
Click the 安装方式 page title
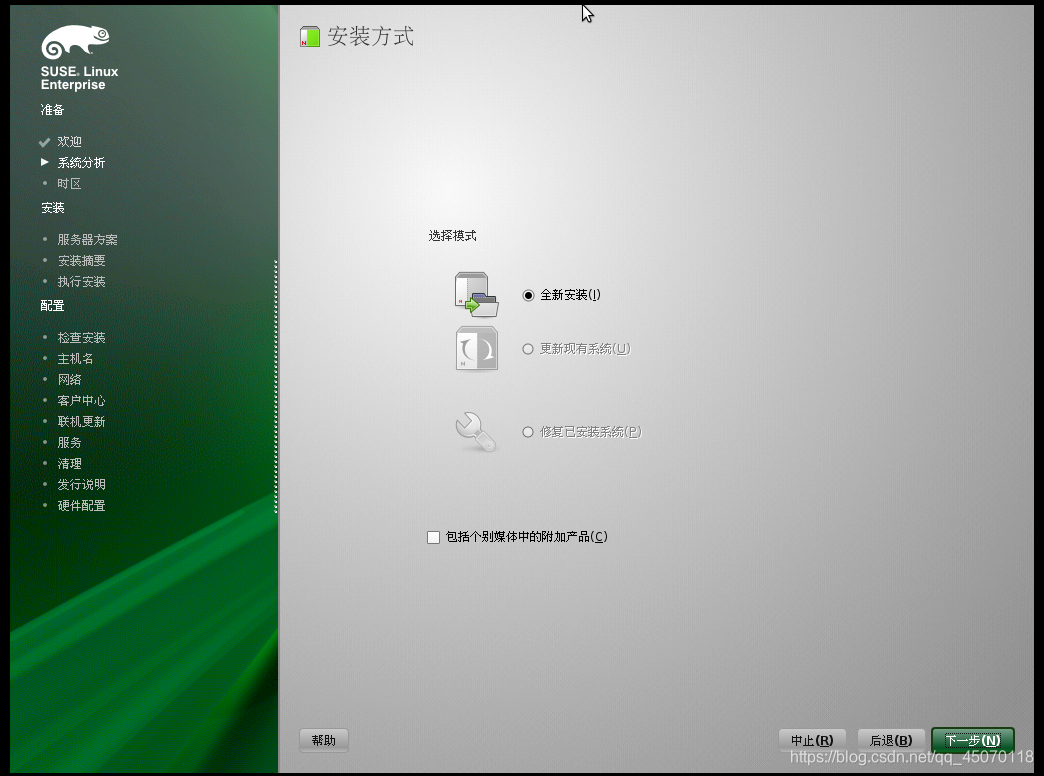(x=370, y=37)
